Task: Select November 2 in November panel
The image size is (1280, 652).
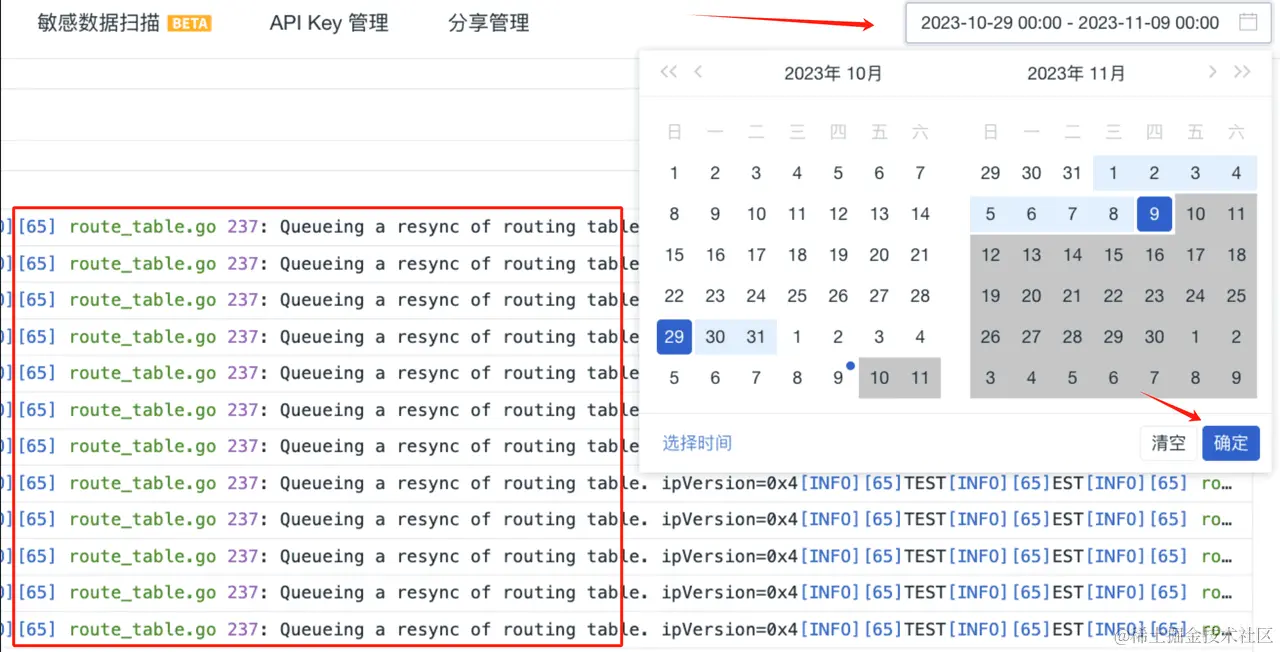Action: pyautogui.click(x=1154, y=173)
